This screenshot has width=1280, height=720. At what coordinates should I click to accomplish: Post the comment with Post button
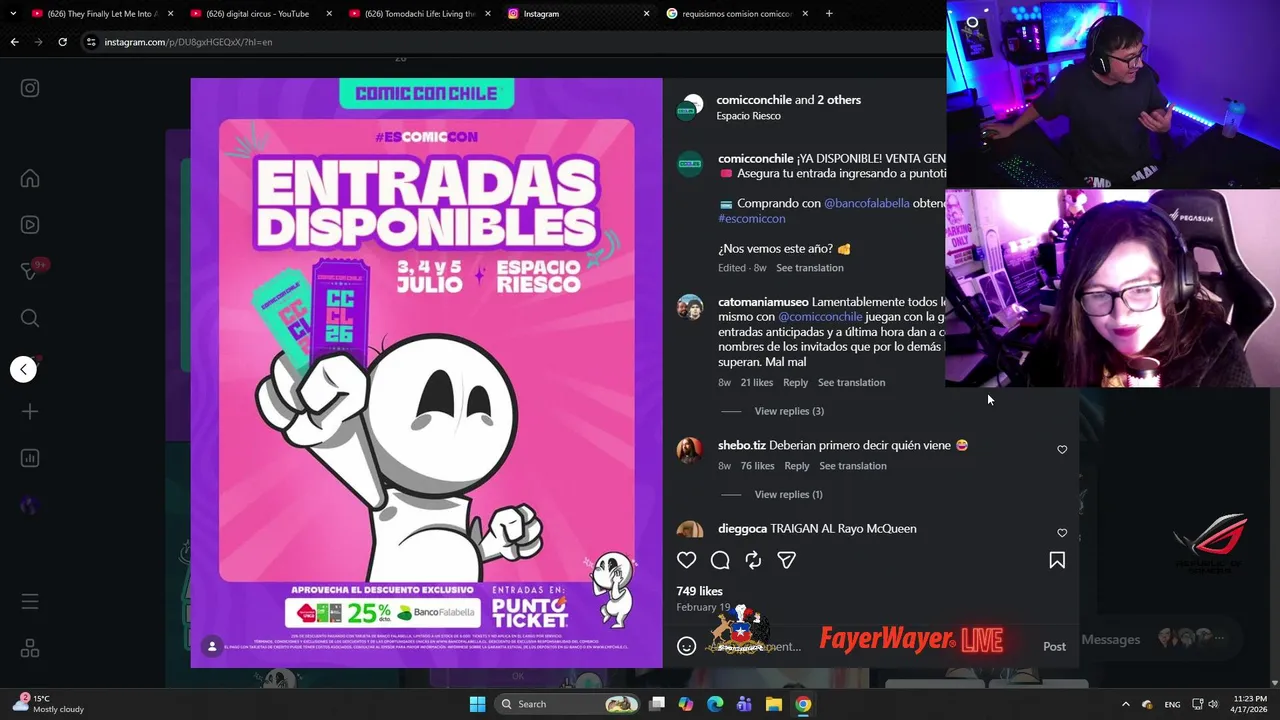click(1054, 646)
